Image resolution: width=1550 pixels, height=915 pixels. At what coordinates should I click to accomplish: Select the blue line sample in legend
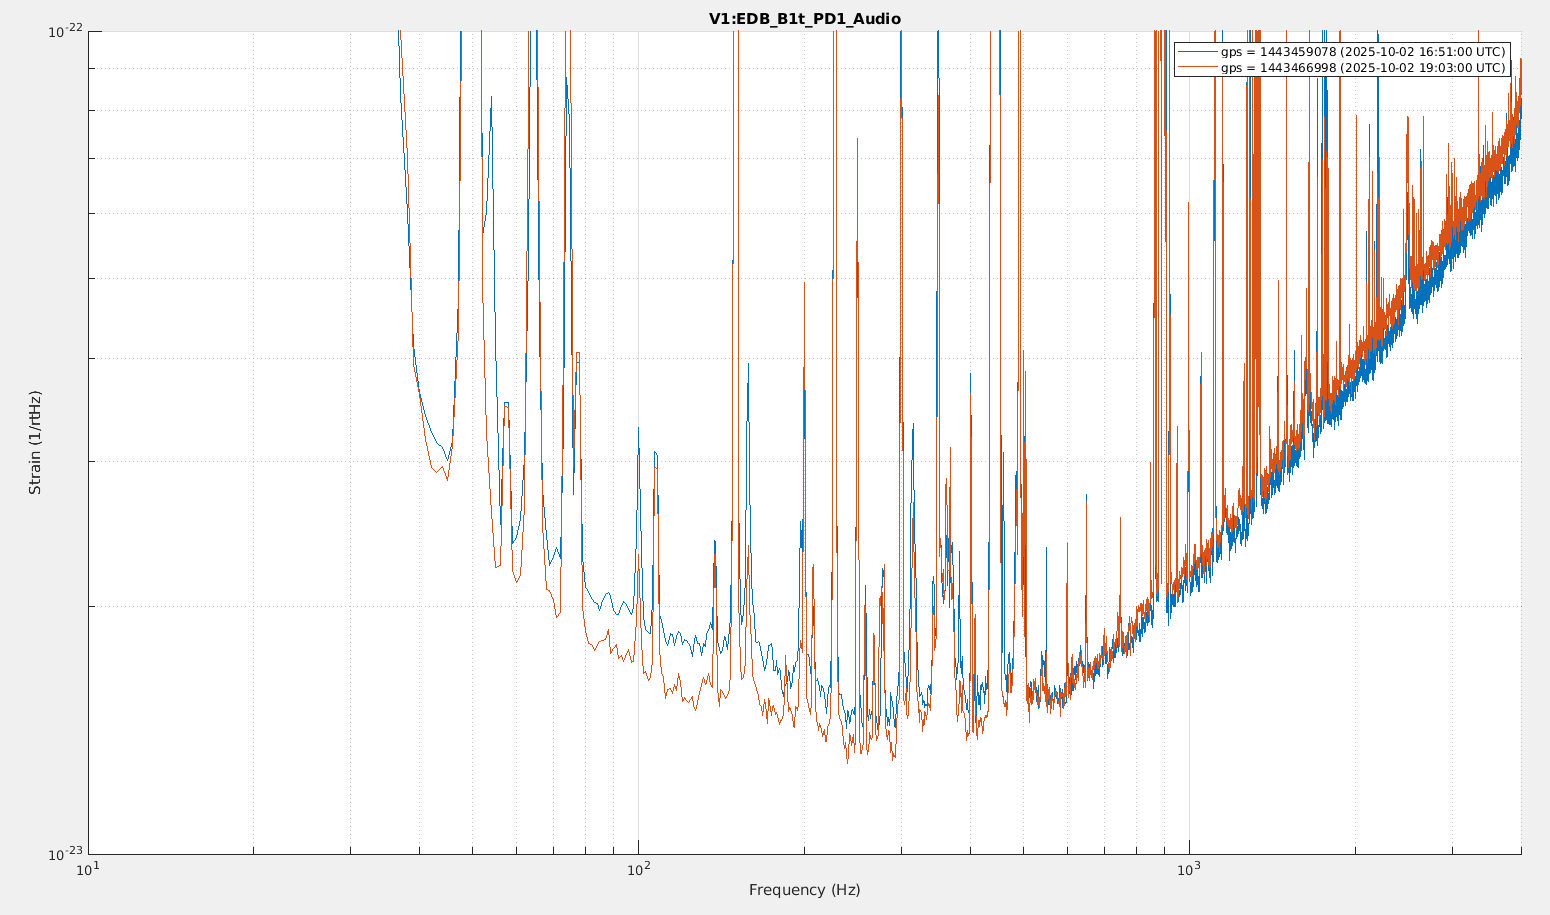pos(1197,52)
